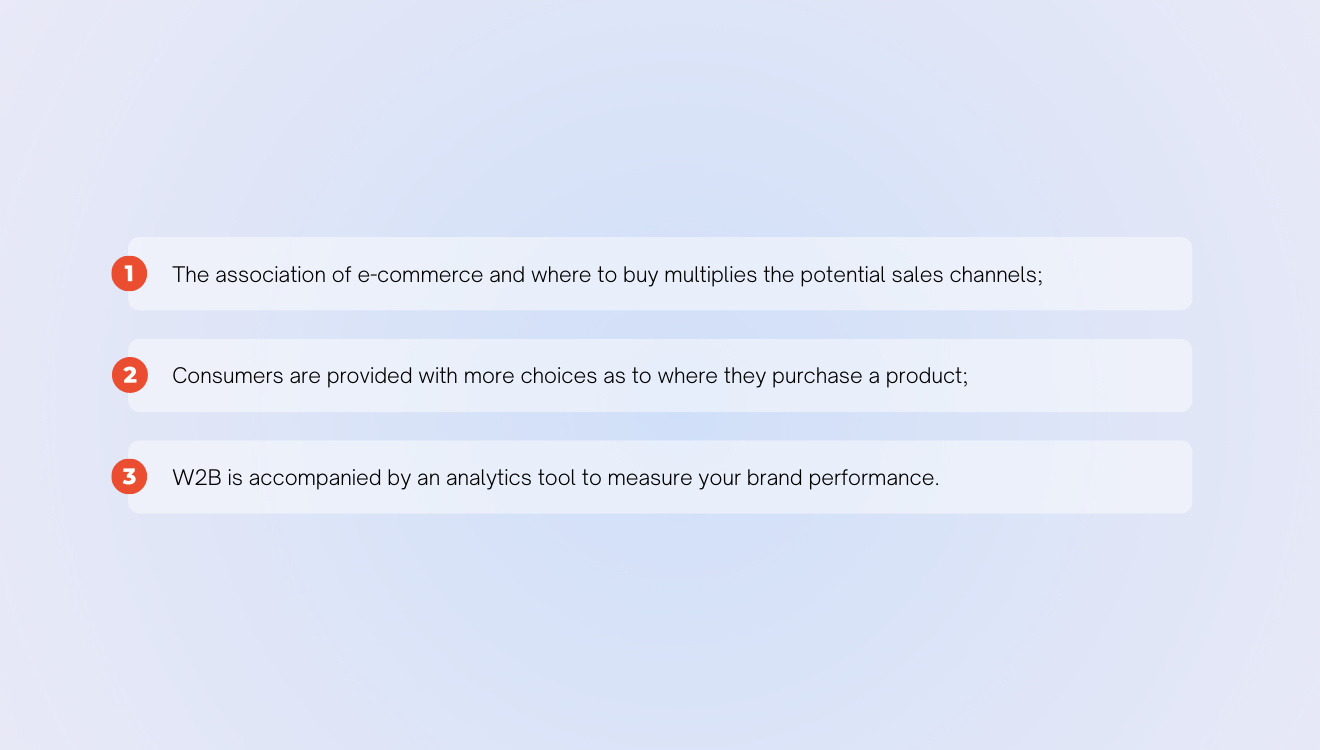Select the first card about e-commerce association

click(660, 273)
